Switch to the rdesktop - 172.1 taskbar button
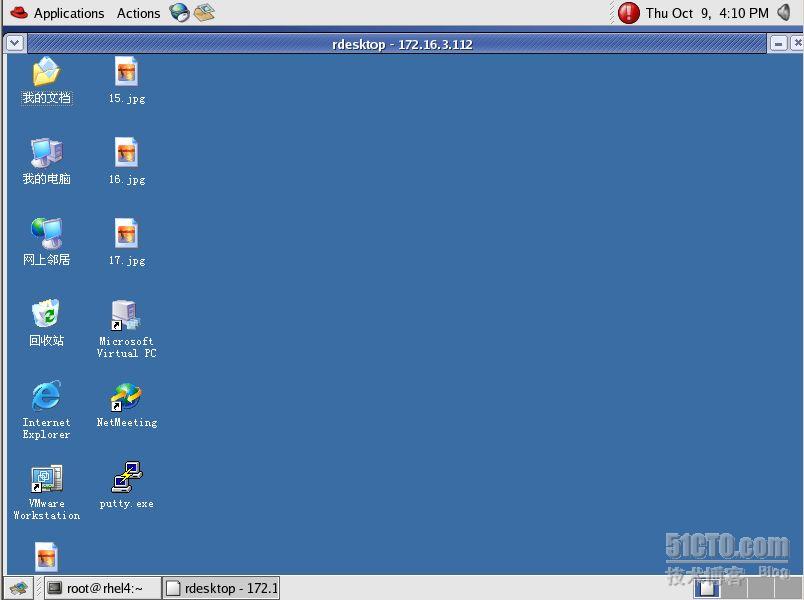Screen dimensions: 804x600 222,588
